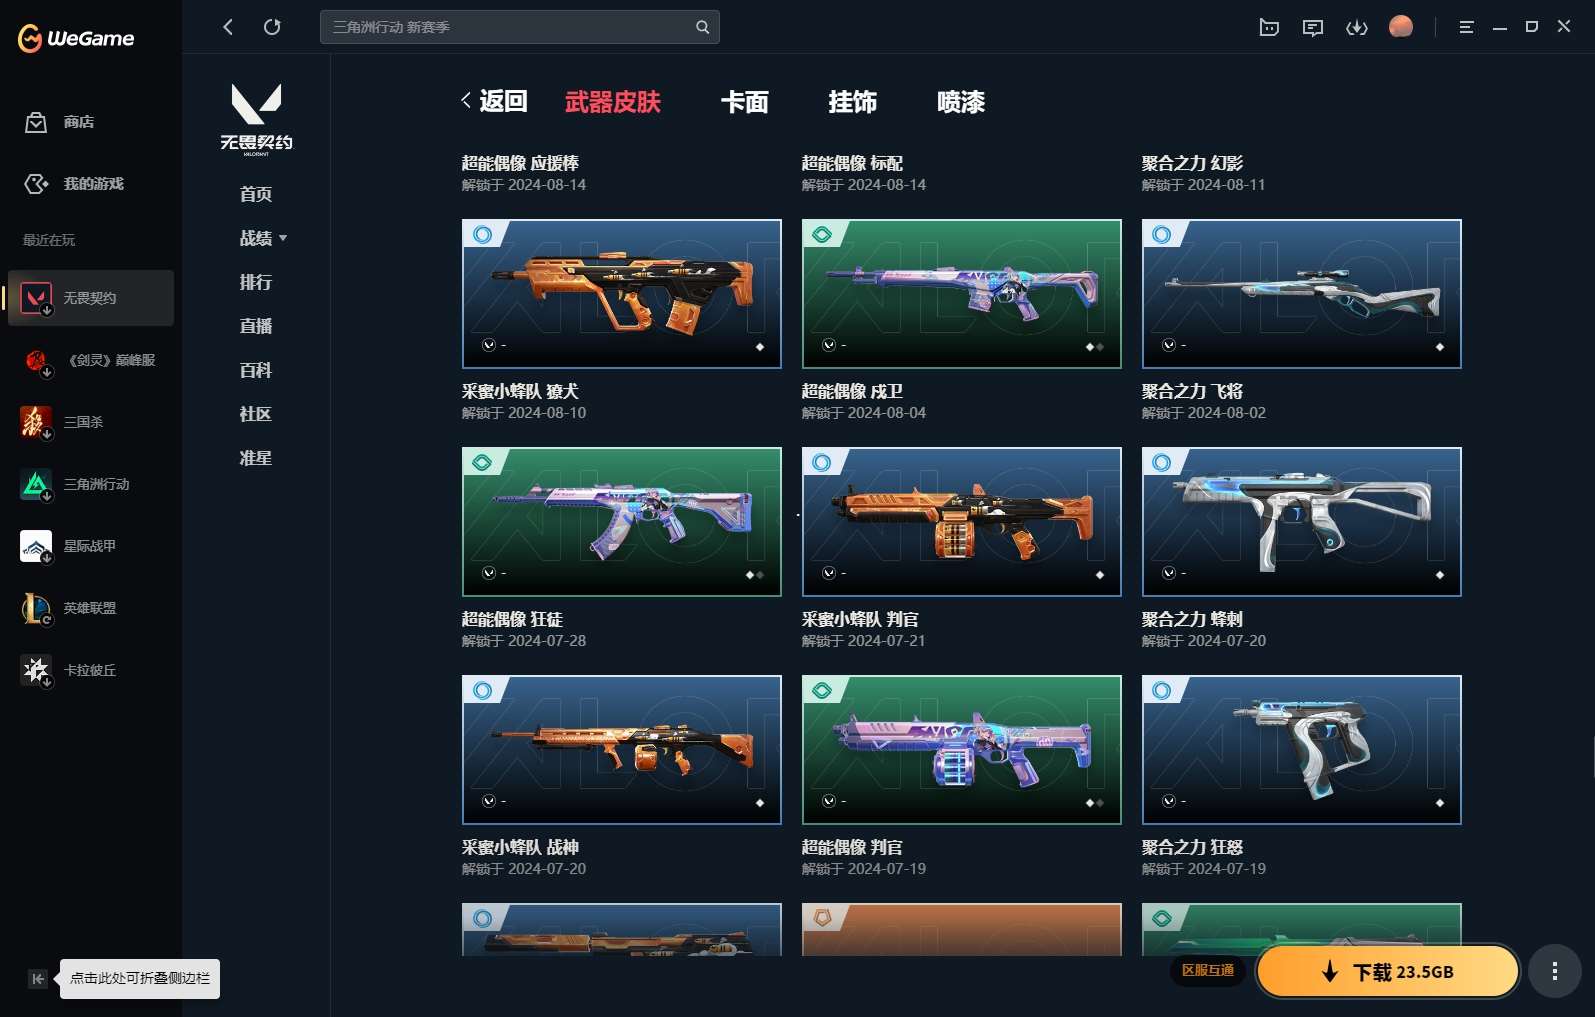Open the download manager icon
The width and height of the screenshot is (1595, 1017).
pyautogui.click(x=1357, y=27)
